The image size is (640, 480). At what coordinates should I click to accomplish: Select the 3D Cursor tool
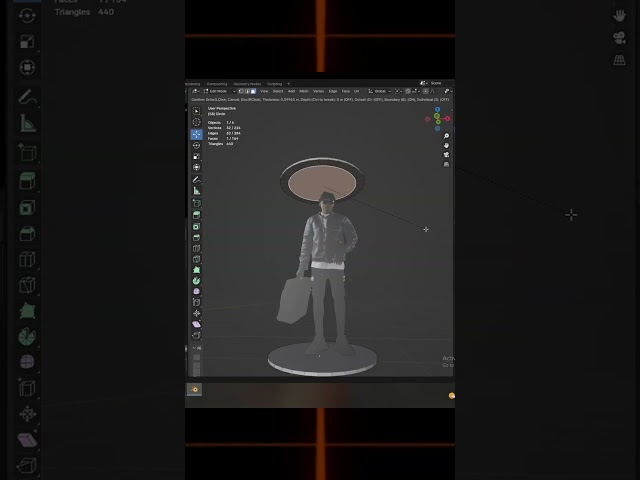(x=196, y=122)
